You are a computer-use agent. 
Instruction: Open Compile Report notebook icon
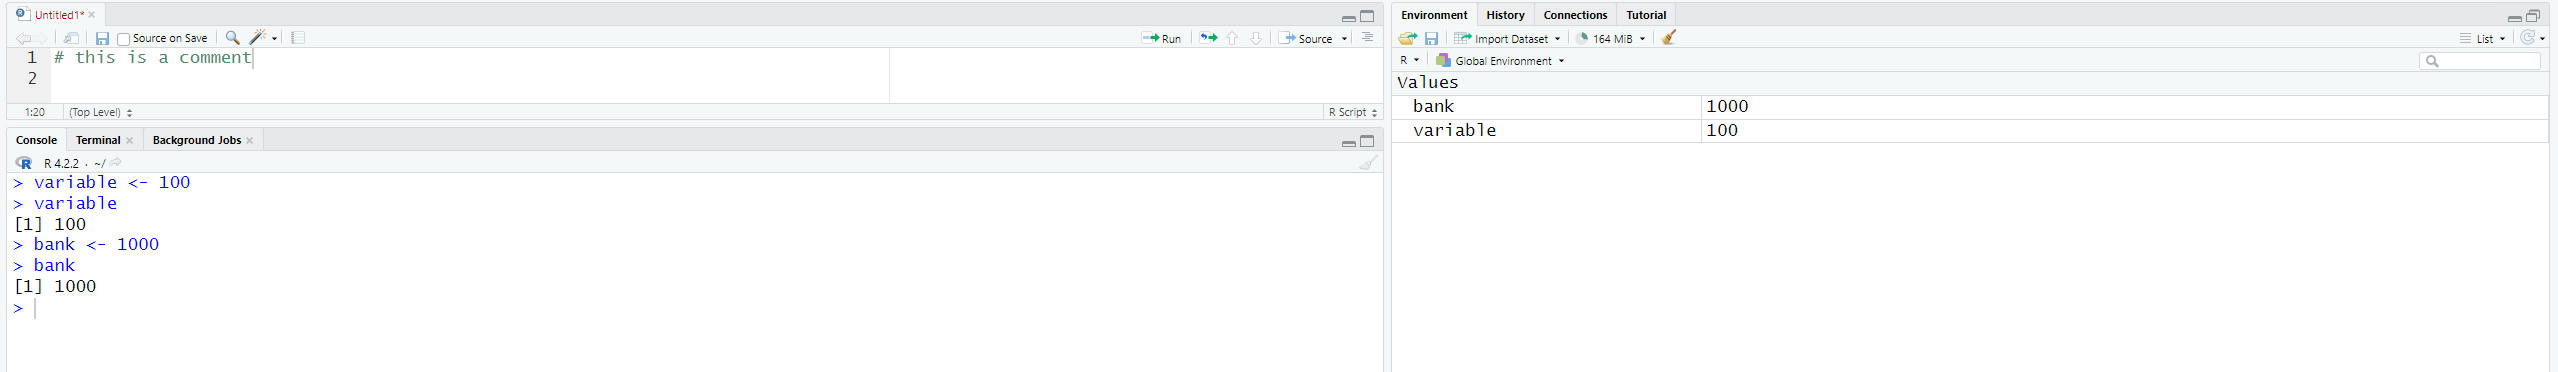[298, 38]
